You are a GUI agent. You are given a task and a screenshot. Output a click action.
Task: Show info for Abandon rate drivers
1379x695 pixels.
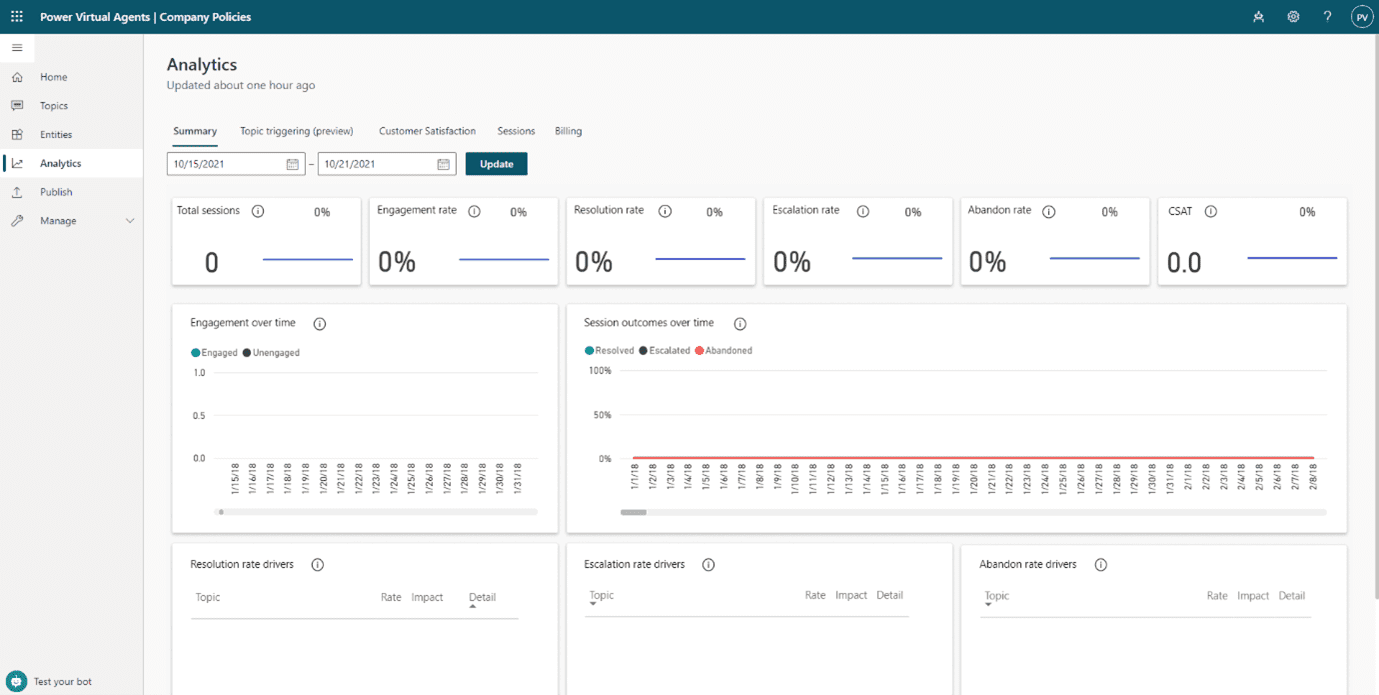pos(1101,565)
